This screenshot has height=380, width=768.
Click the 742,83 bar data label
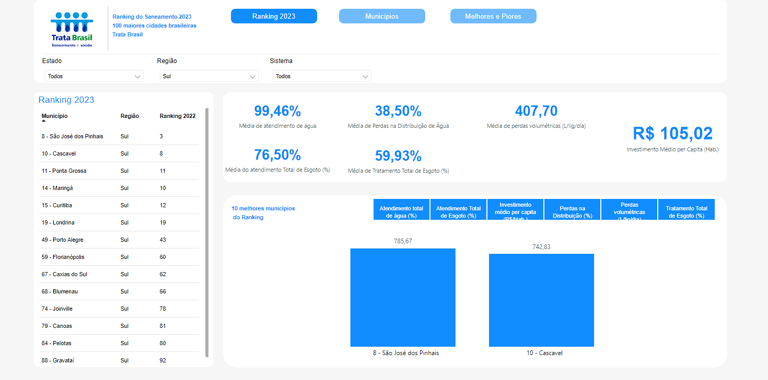click(541, 247)
